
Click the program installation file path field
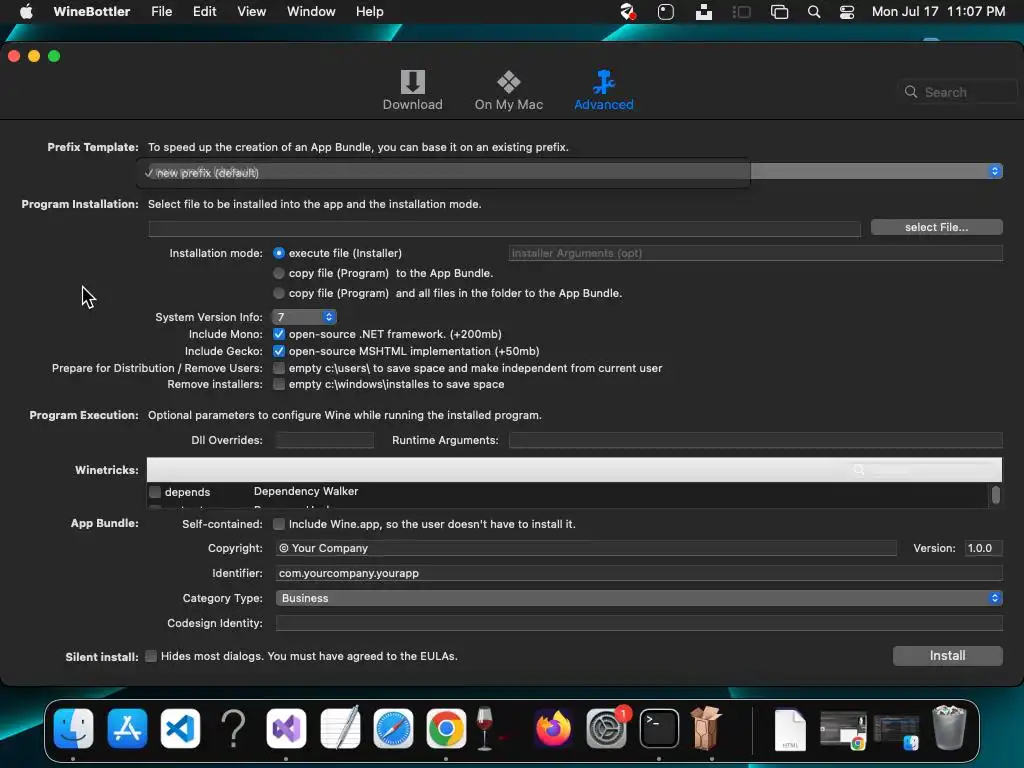[x=504, y=228]
